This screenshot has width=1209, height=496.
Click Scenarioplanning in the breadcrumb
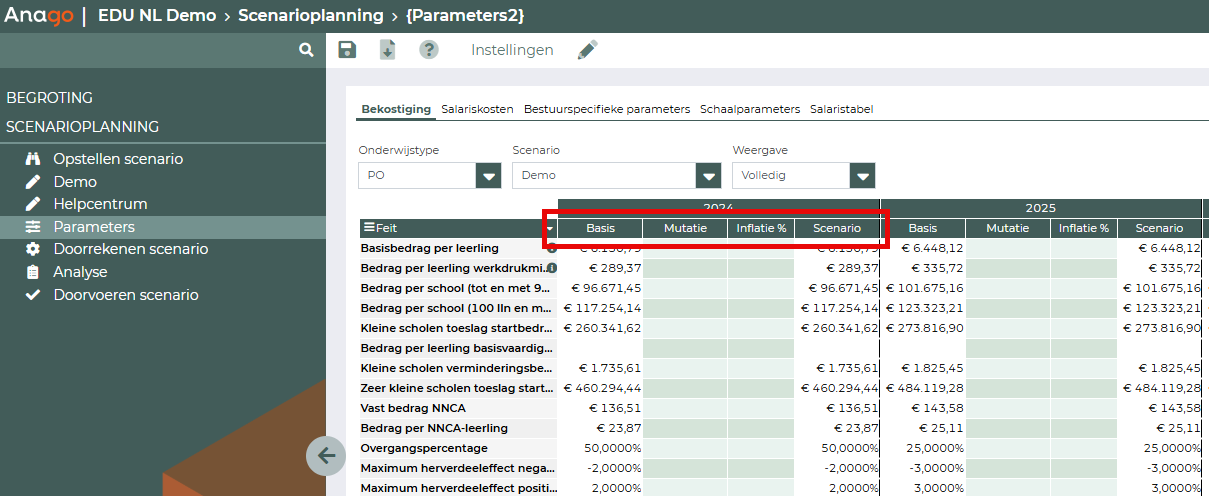click(310, 16)
